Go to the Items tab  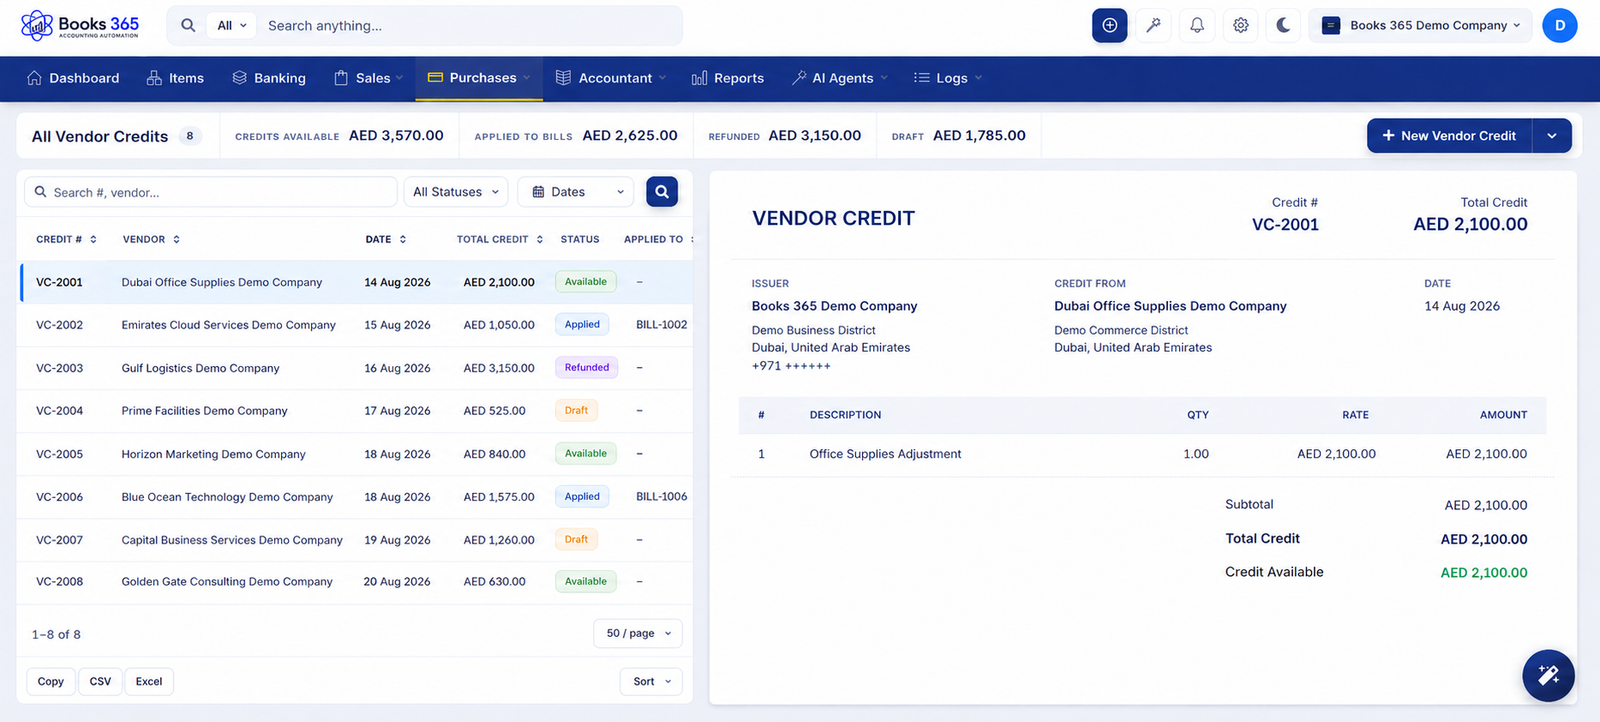(x=175, y=78)
